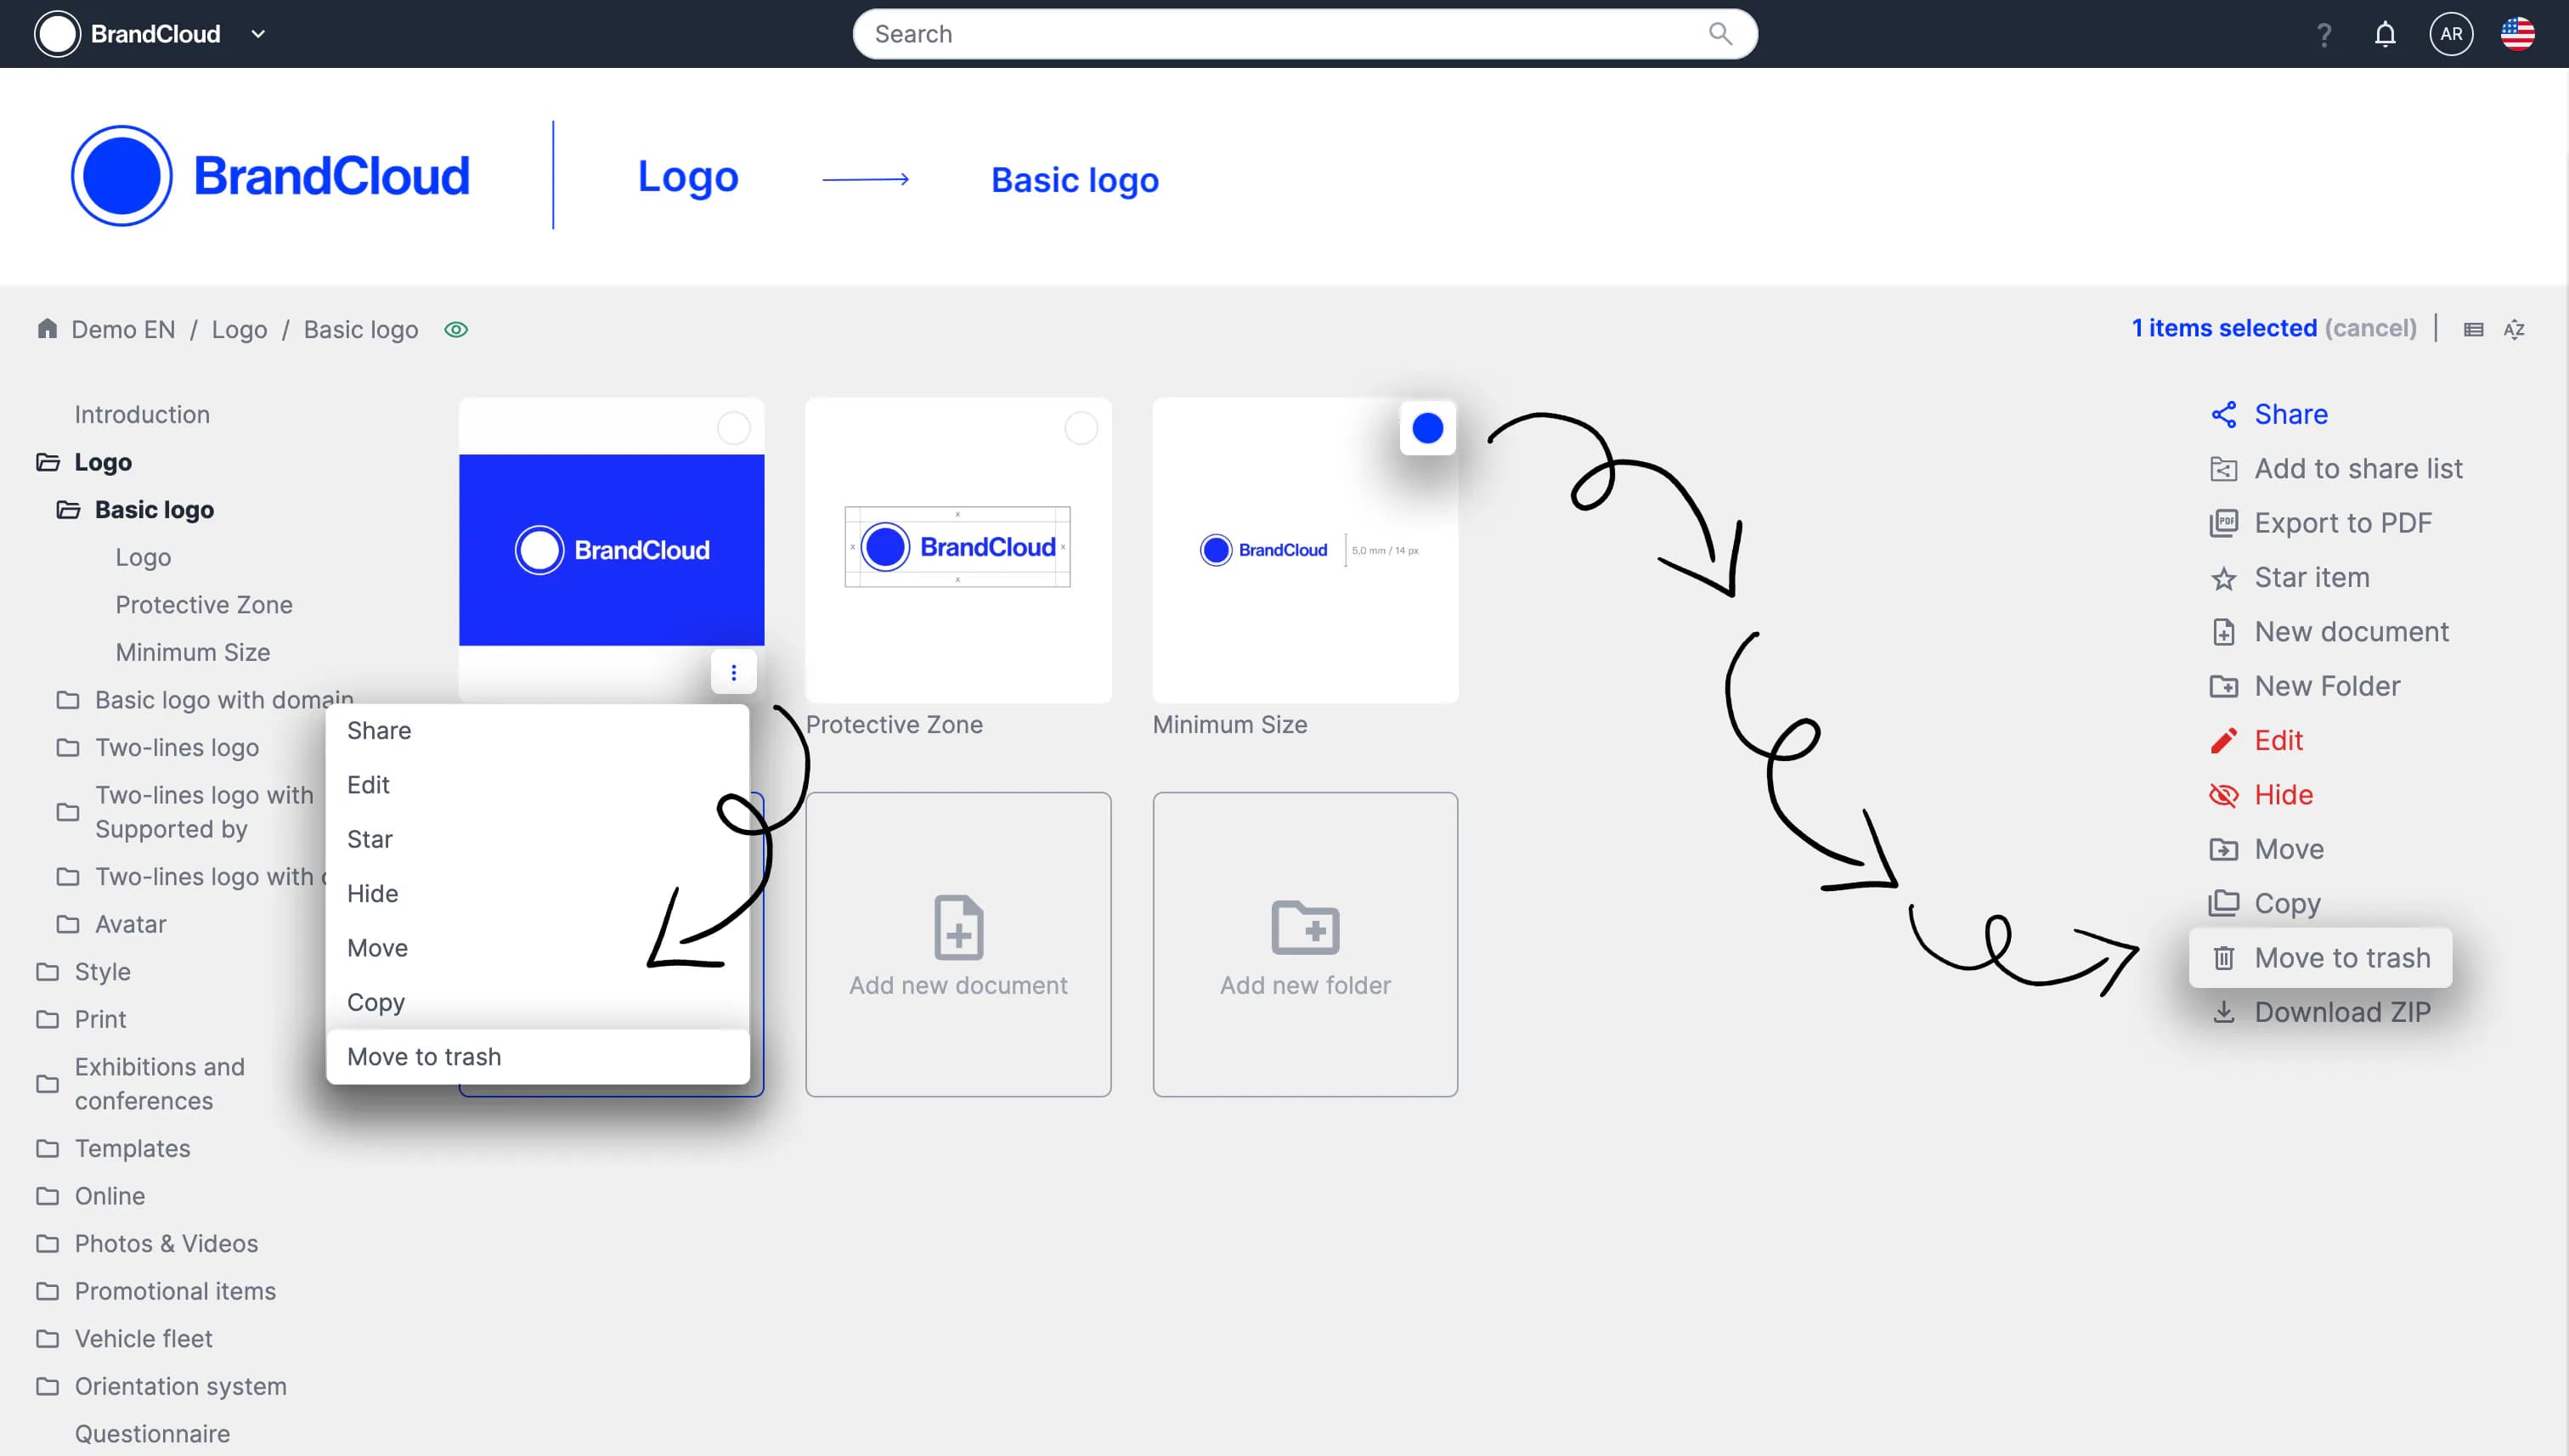The image size is (2569, 1456).
Task: Click the Add new folder icon
Action: (1305, 927)
